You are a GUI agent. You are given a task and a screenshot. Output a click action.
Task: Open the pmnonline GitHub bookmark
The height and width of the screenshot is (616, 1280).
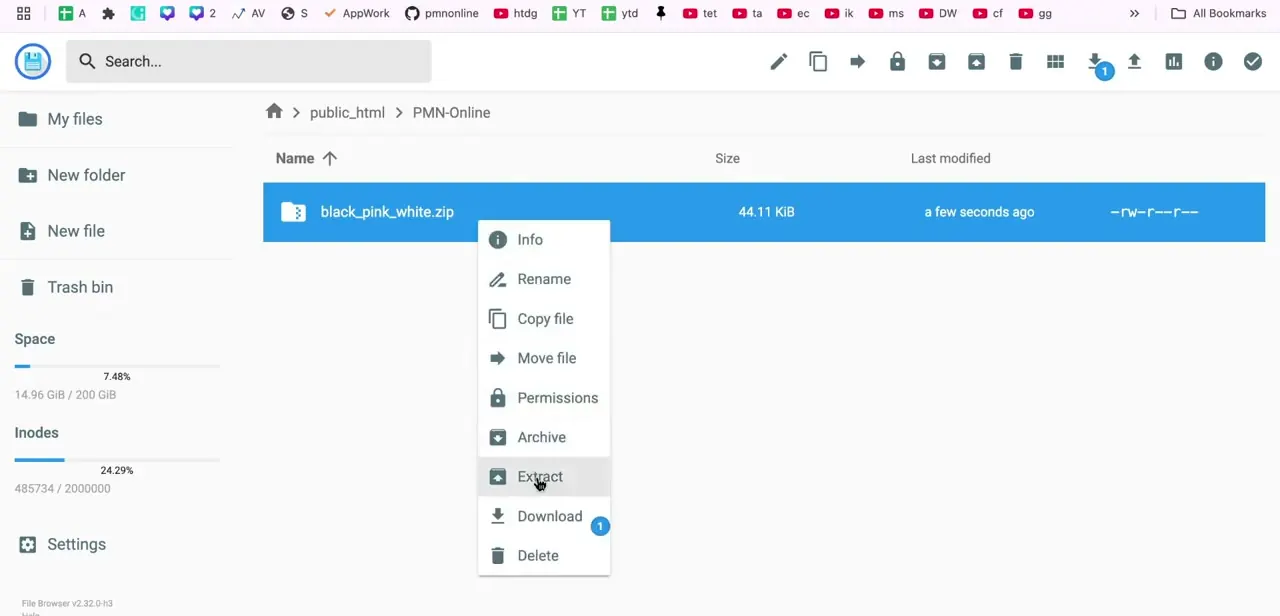tap(441, 13)
